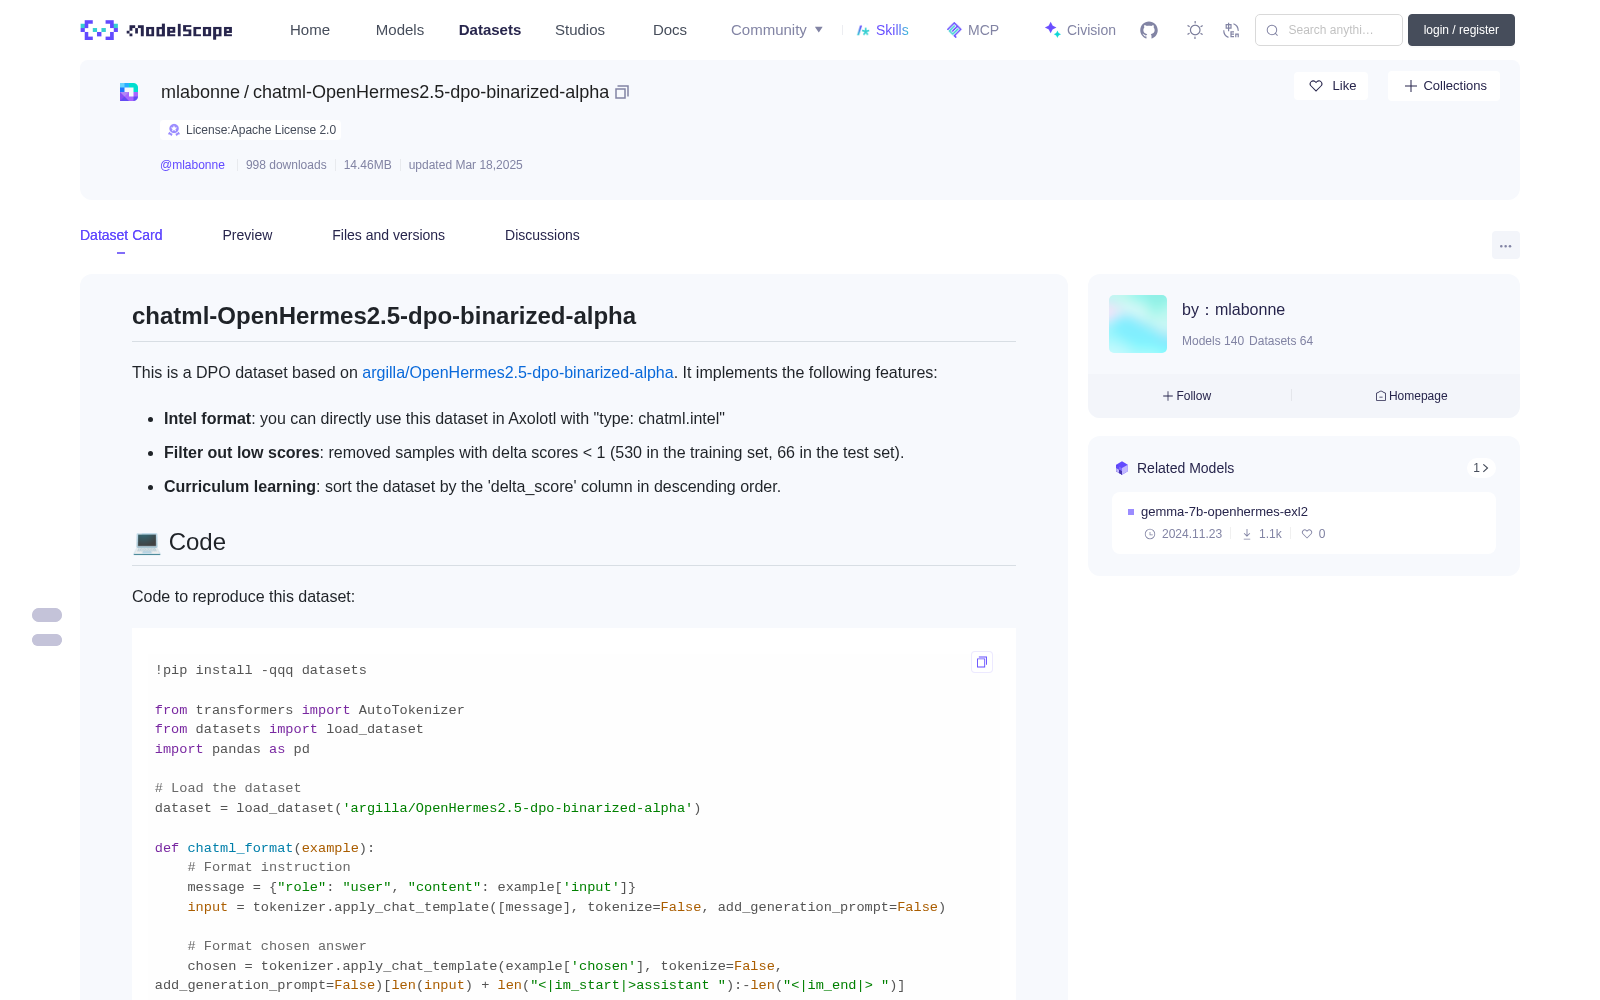Click 'Models 140' count text
Image resolution: width=1600 pixels, height=1000 pixels.
coord(1213,341)
